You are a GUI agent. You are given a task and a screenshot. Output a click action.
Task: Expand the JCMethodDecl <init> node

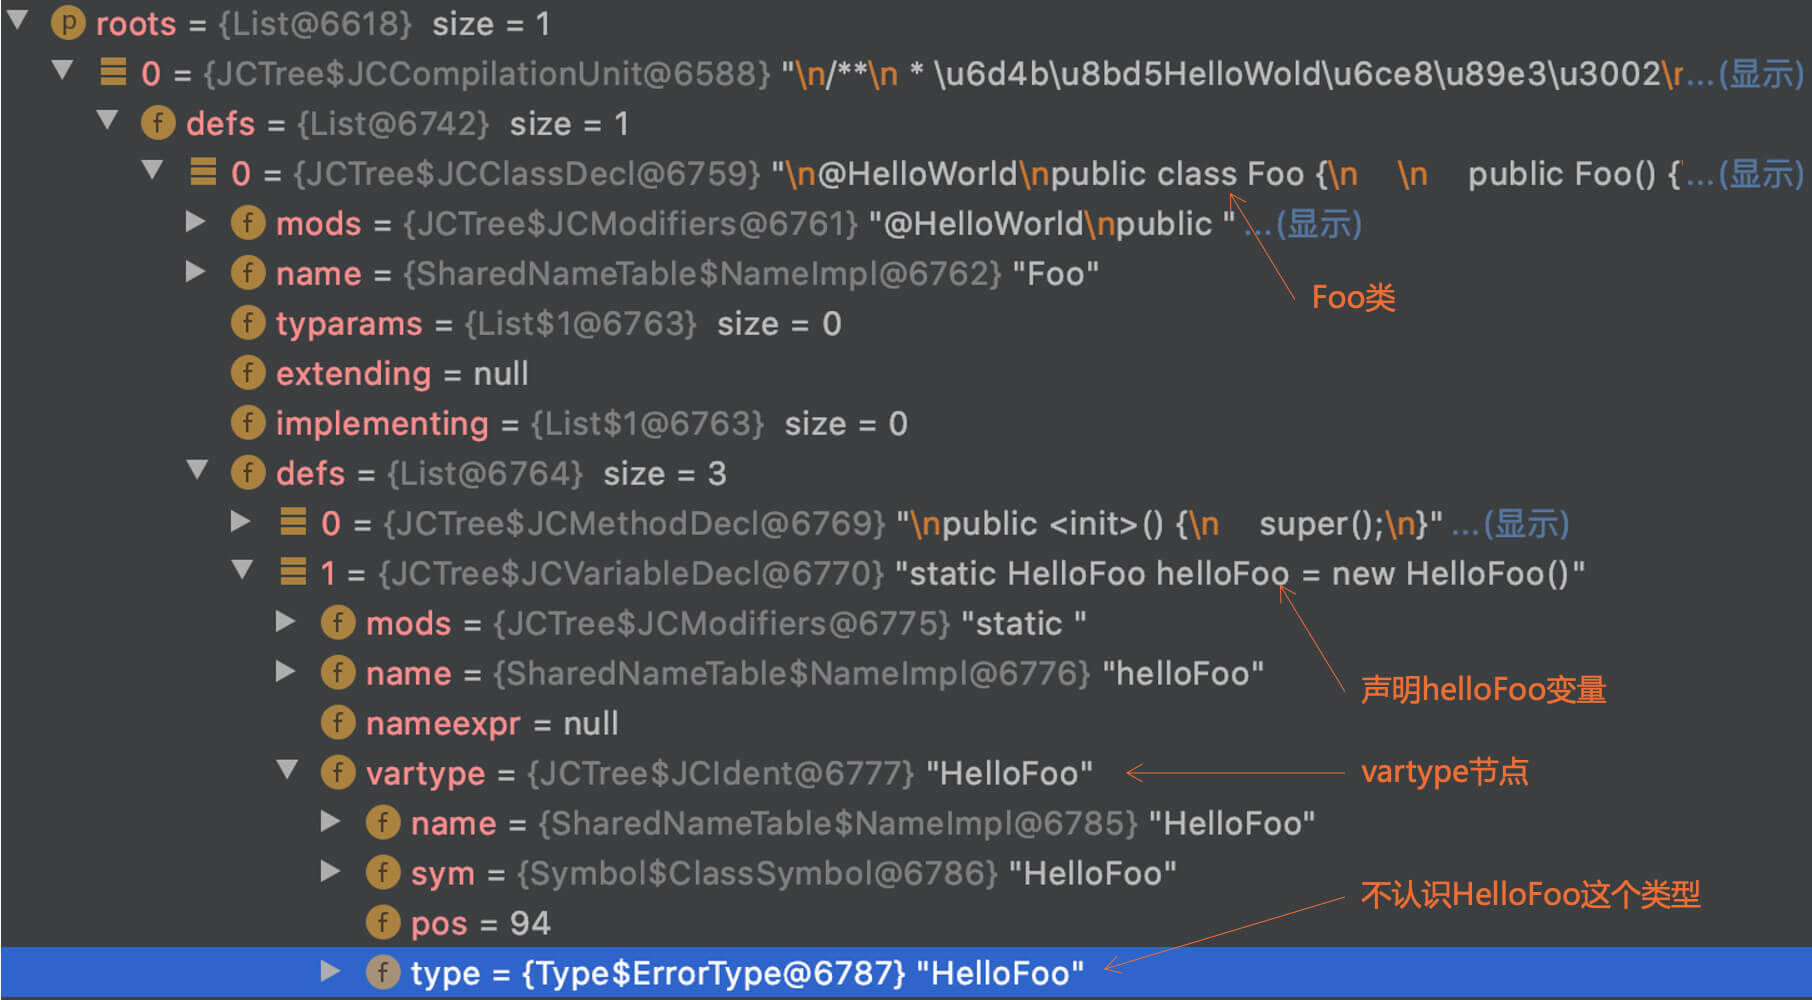point(240,521)
